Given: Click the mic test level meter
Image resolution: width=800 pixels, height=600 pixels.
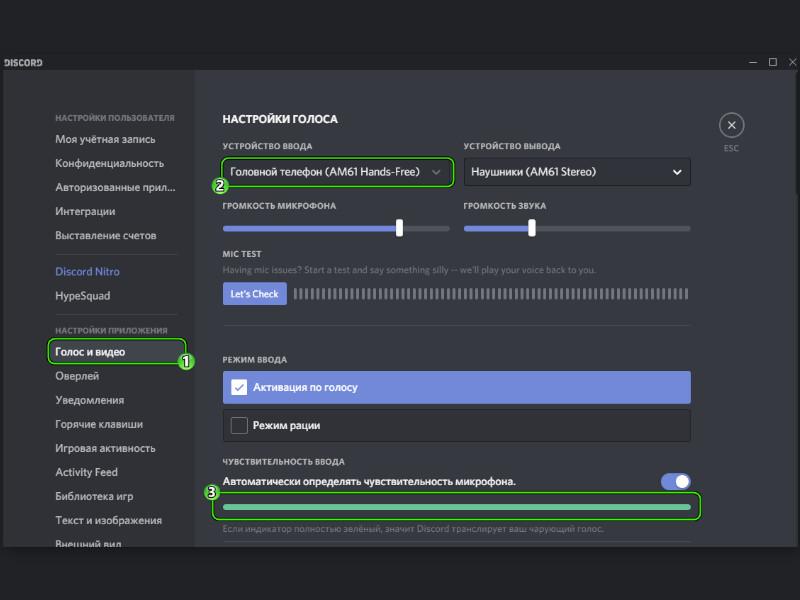Looking at the screenshot, I should point(491,294).
